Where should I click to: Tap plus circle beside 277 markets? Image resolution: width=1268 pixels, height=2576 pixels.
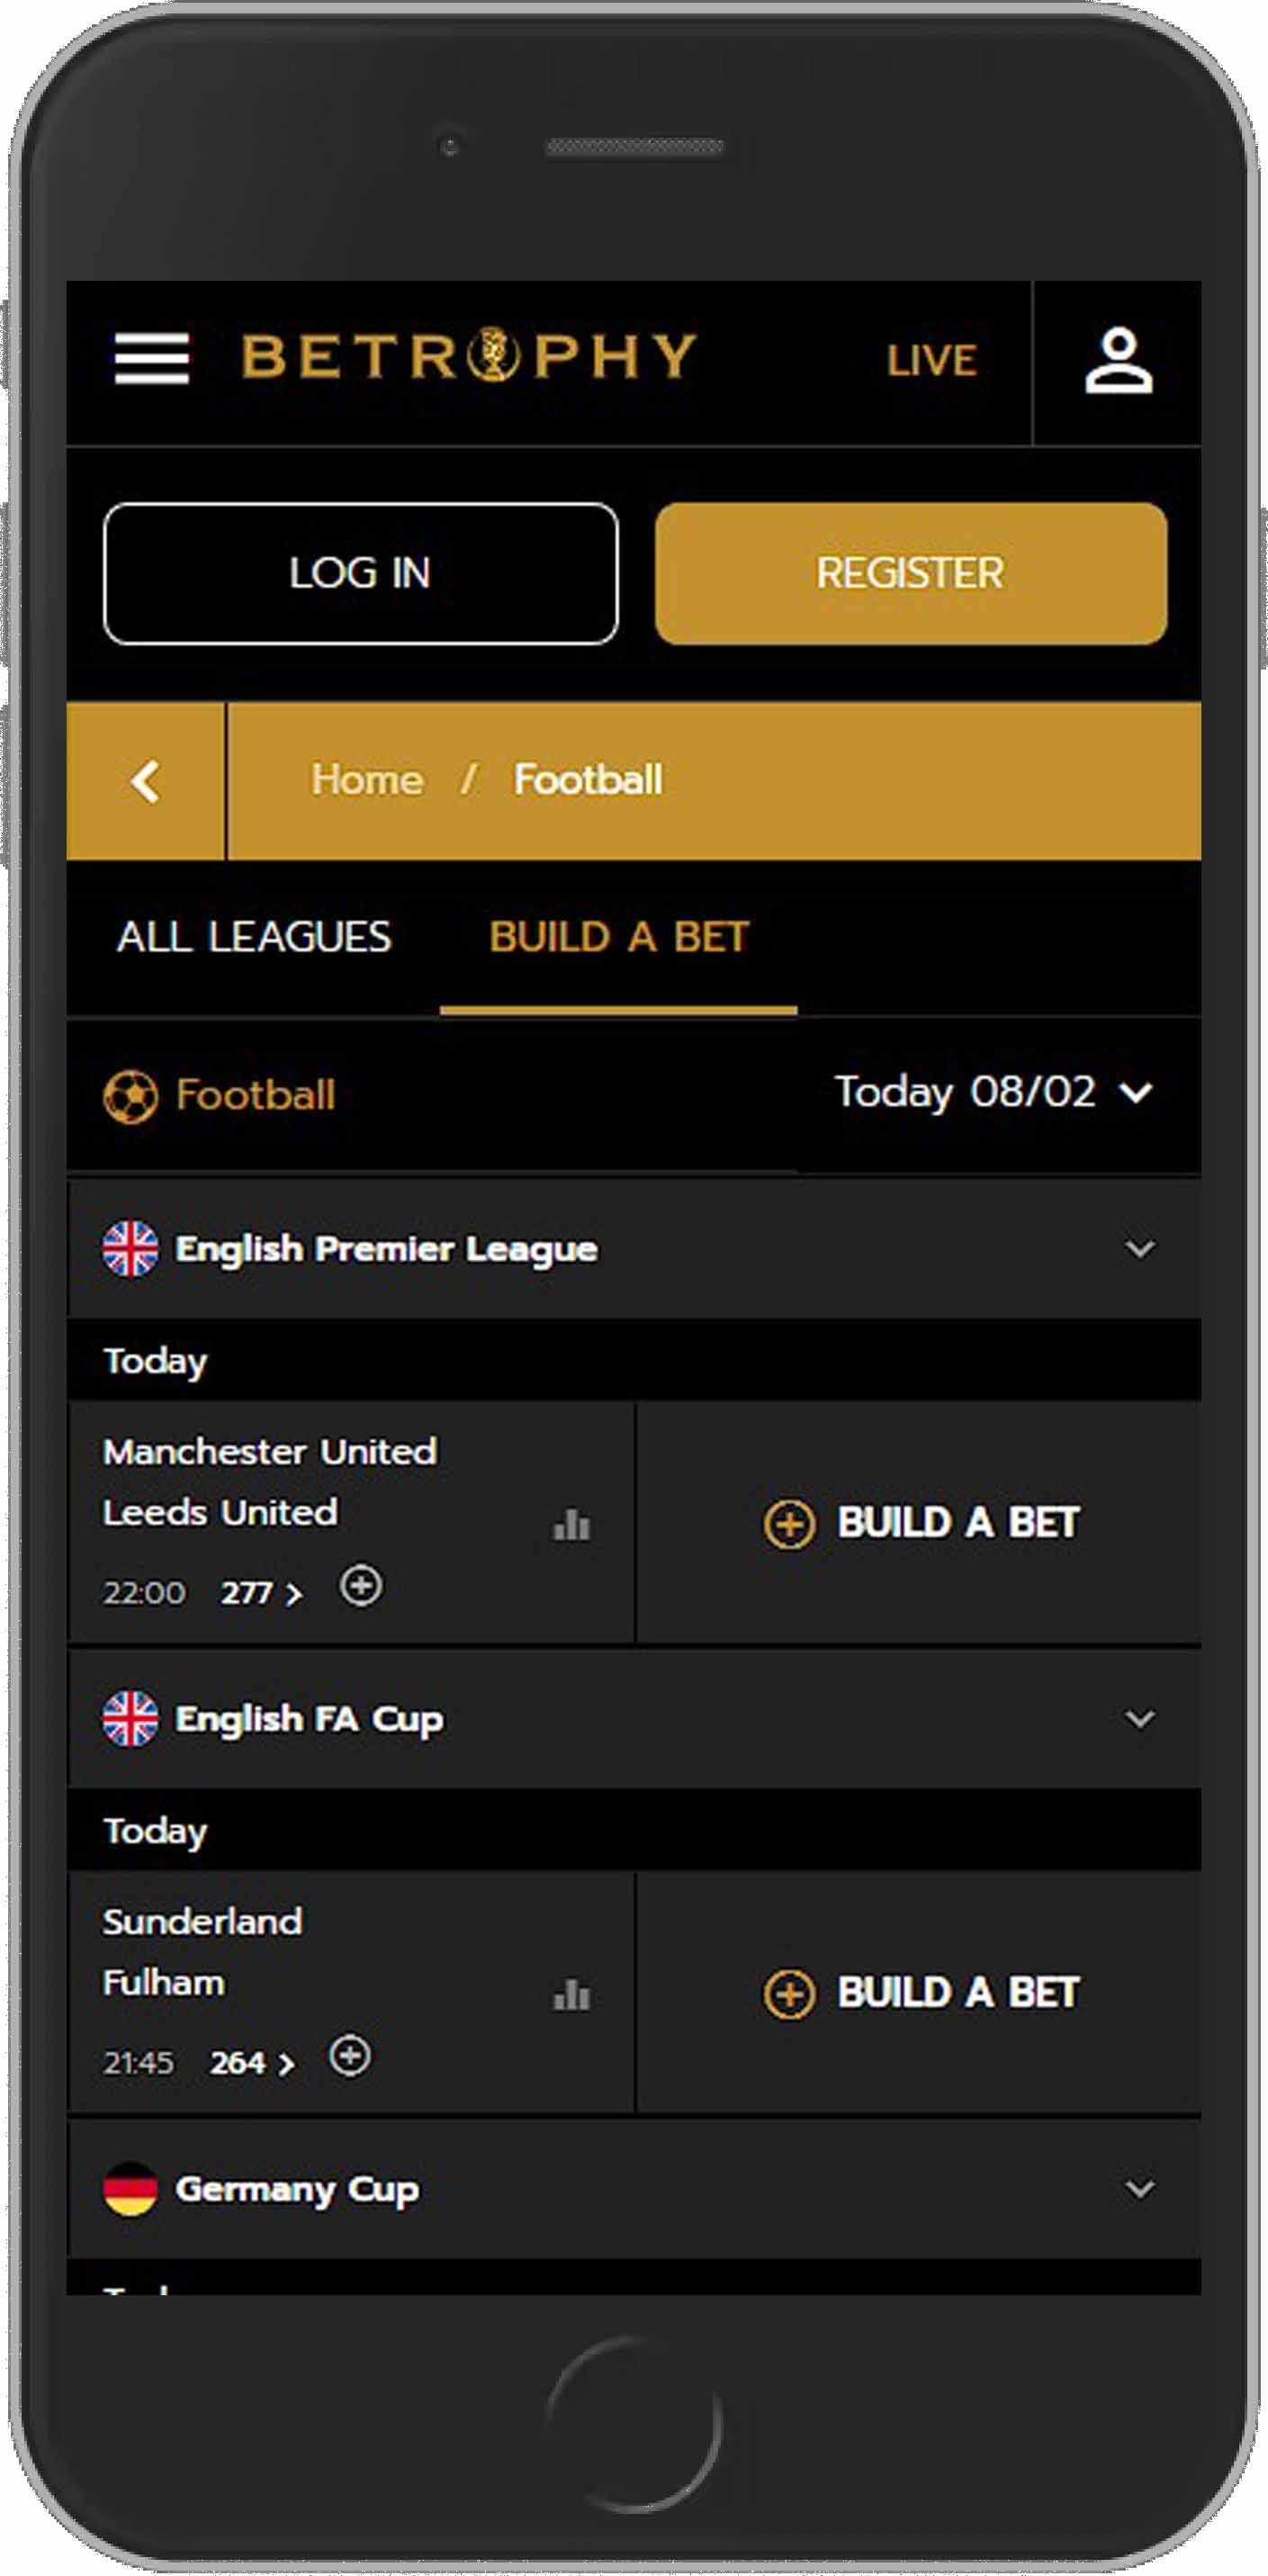pos(360,1585)
